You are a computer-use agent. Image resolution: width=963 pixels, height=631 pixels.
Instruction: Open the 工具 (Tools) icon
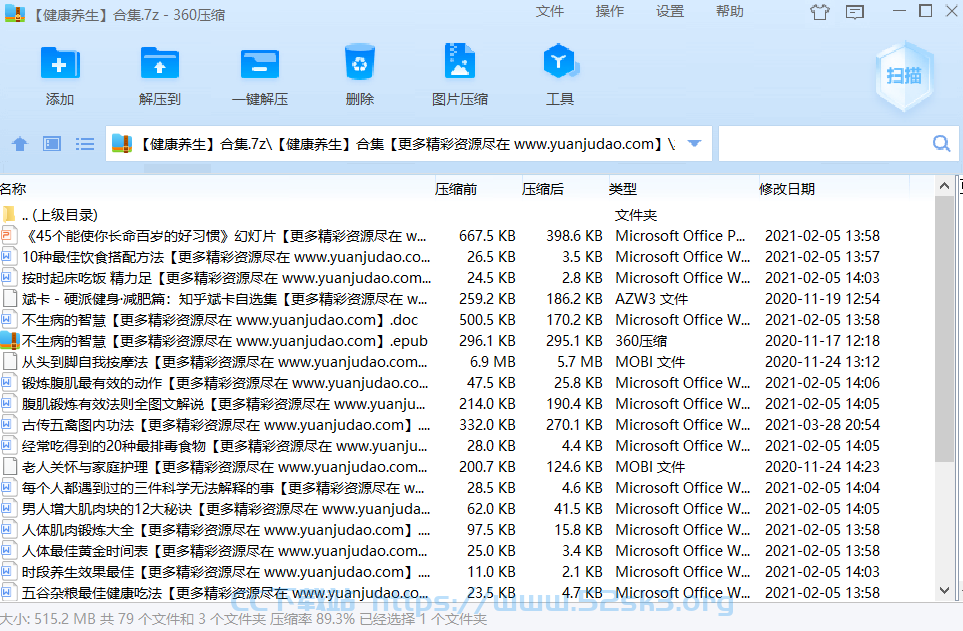pos(560,61)
